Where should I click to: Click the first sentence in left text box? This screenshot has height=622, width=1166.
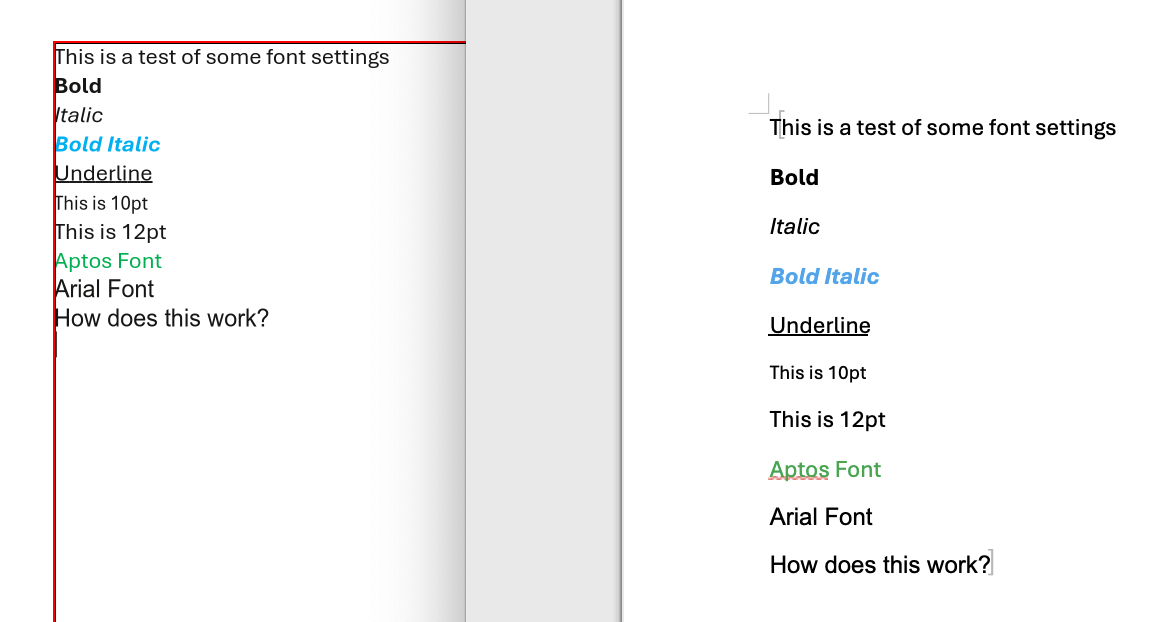[222, 57]
